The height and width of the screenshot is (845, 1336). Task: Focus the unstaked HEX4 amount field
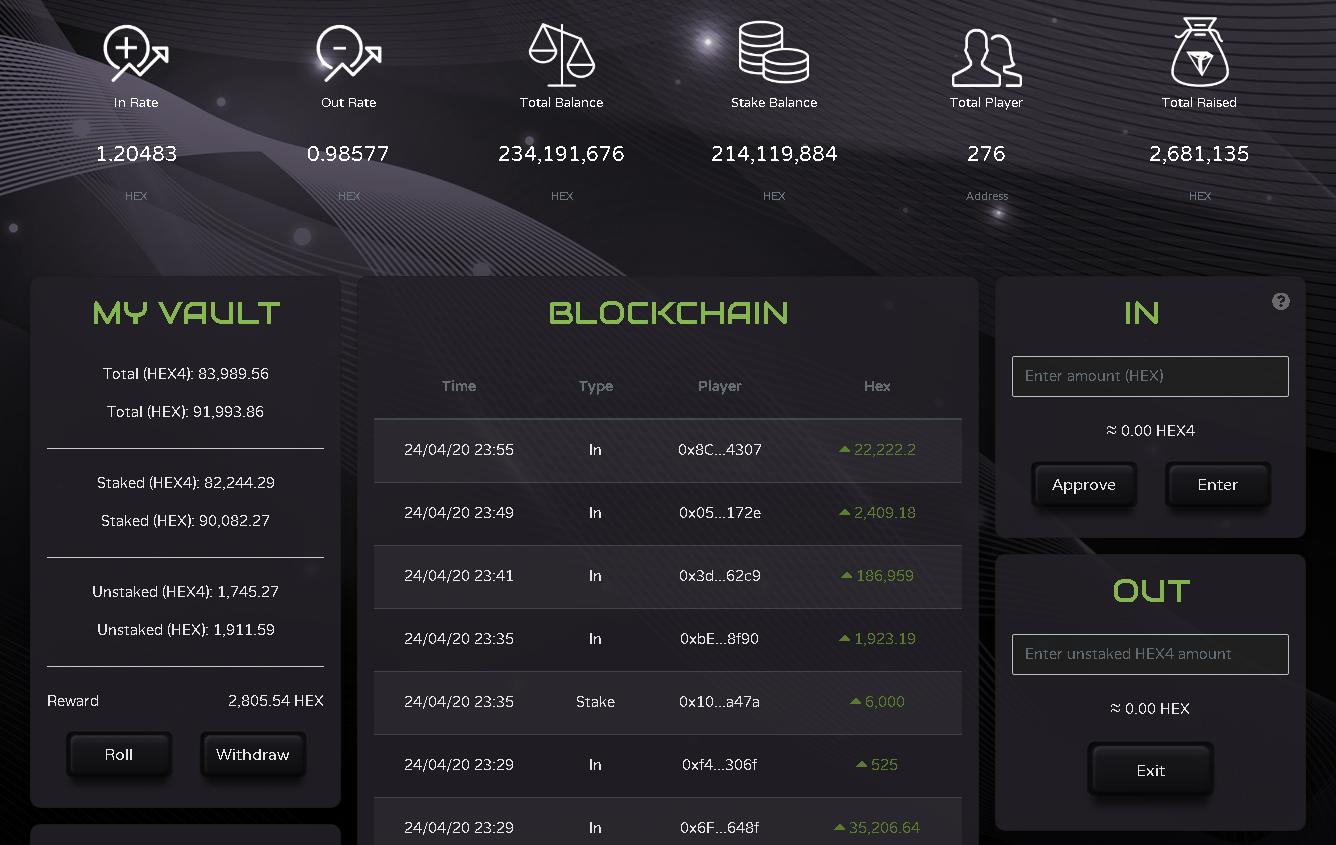click(x=1150, y=654)
